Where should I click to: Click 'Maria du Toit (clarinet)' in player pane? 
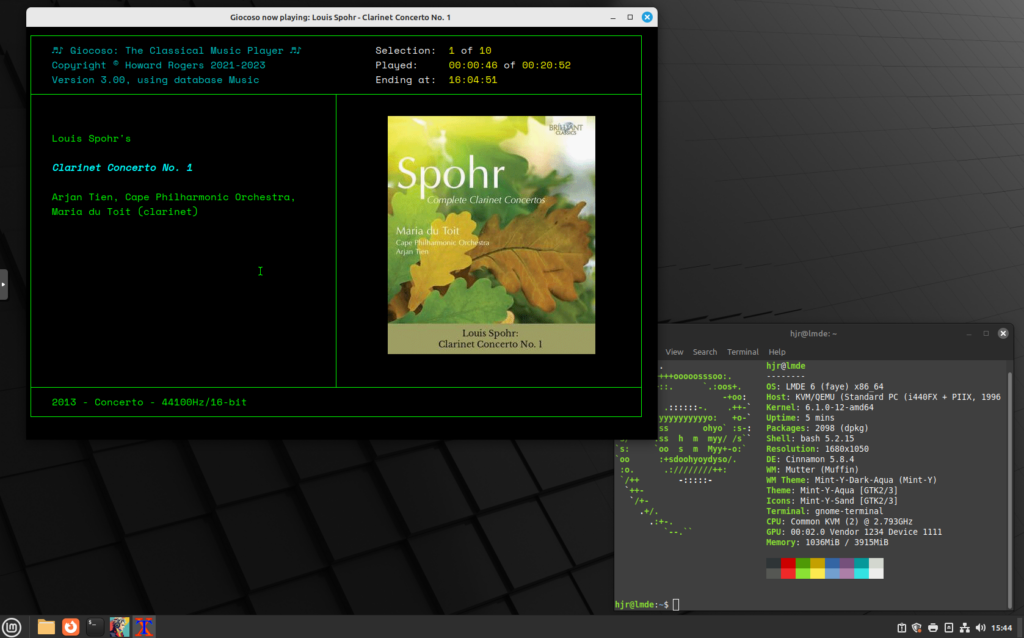point(125,212)
